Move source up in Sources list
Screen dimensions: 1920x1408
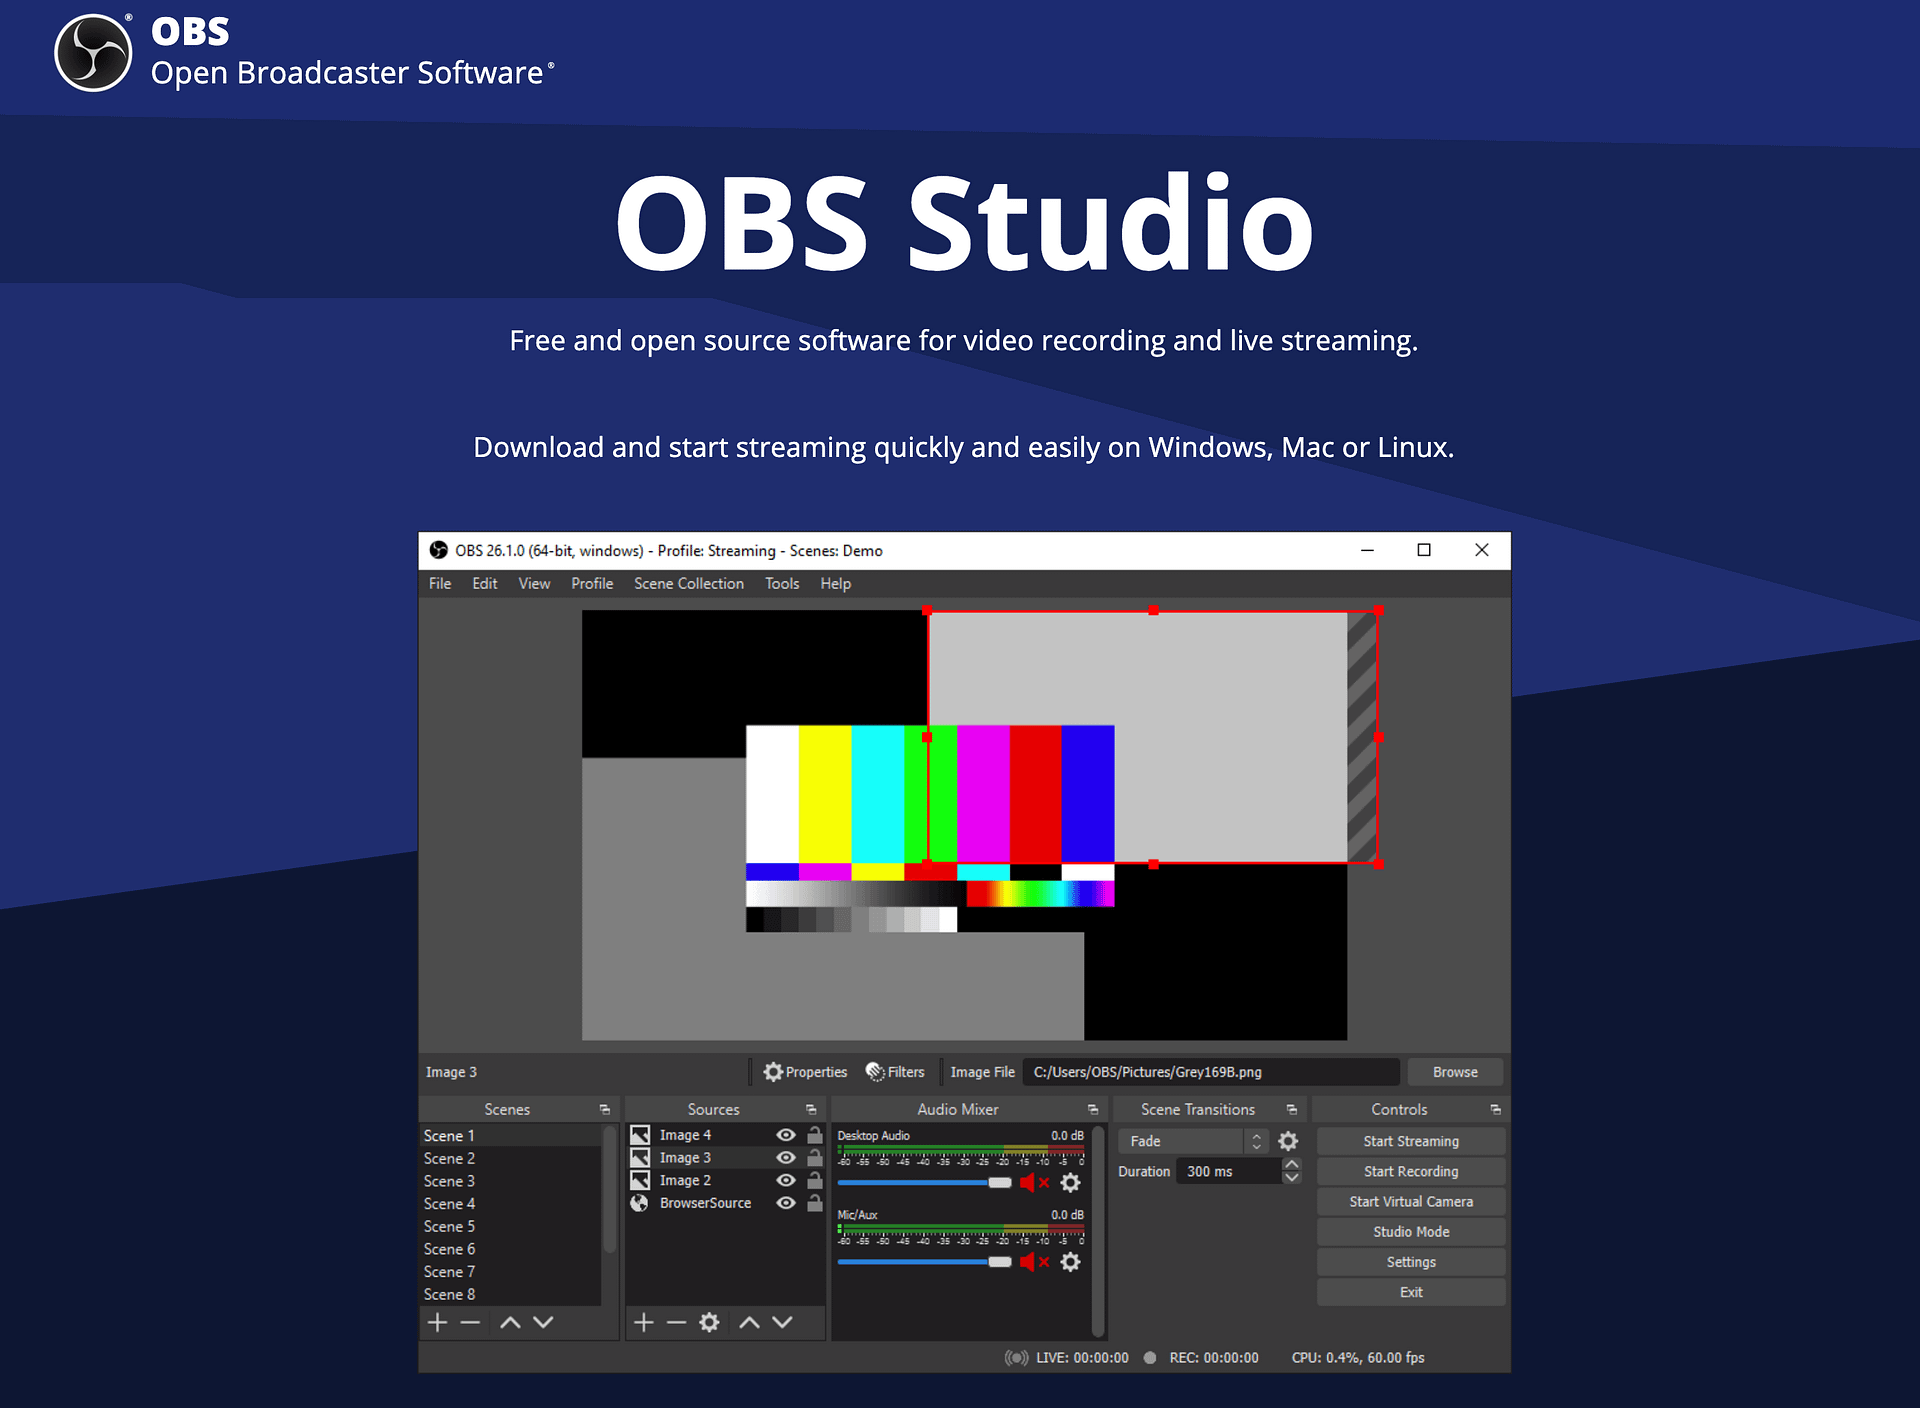[750, 1323]
